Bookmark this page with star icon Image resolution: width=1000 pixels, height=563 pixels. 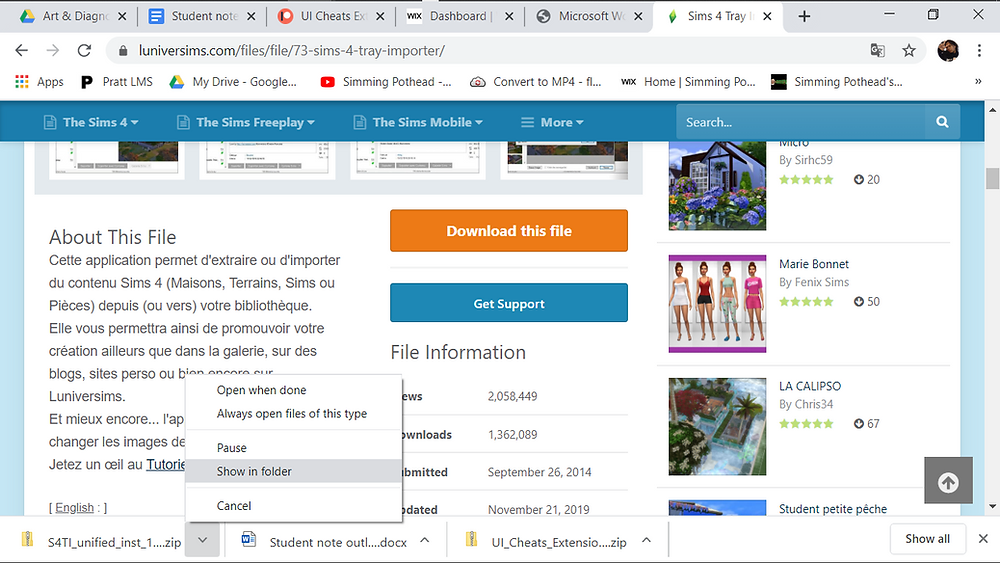[909, 50]
